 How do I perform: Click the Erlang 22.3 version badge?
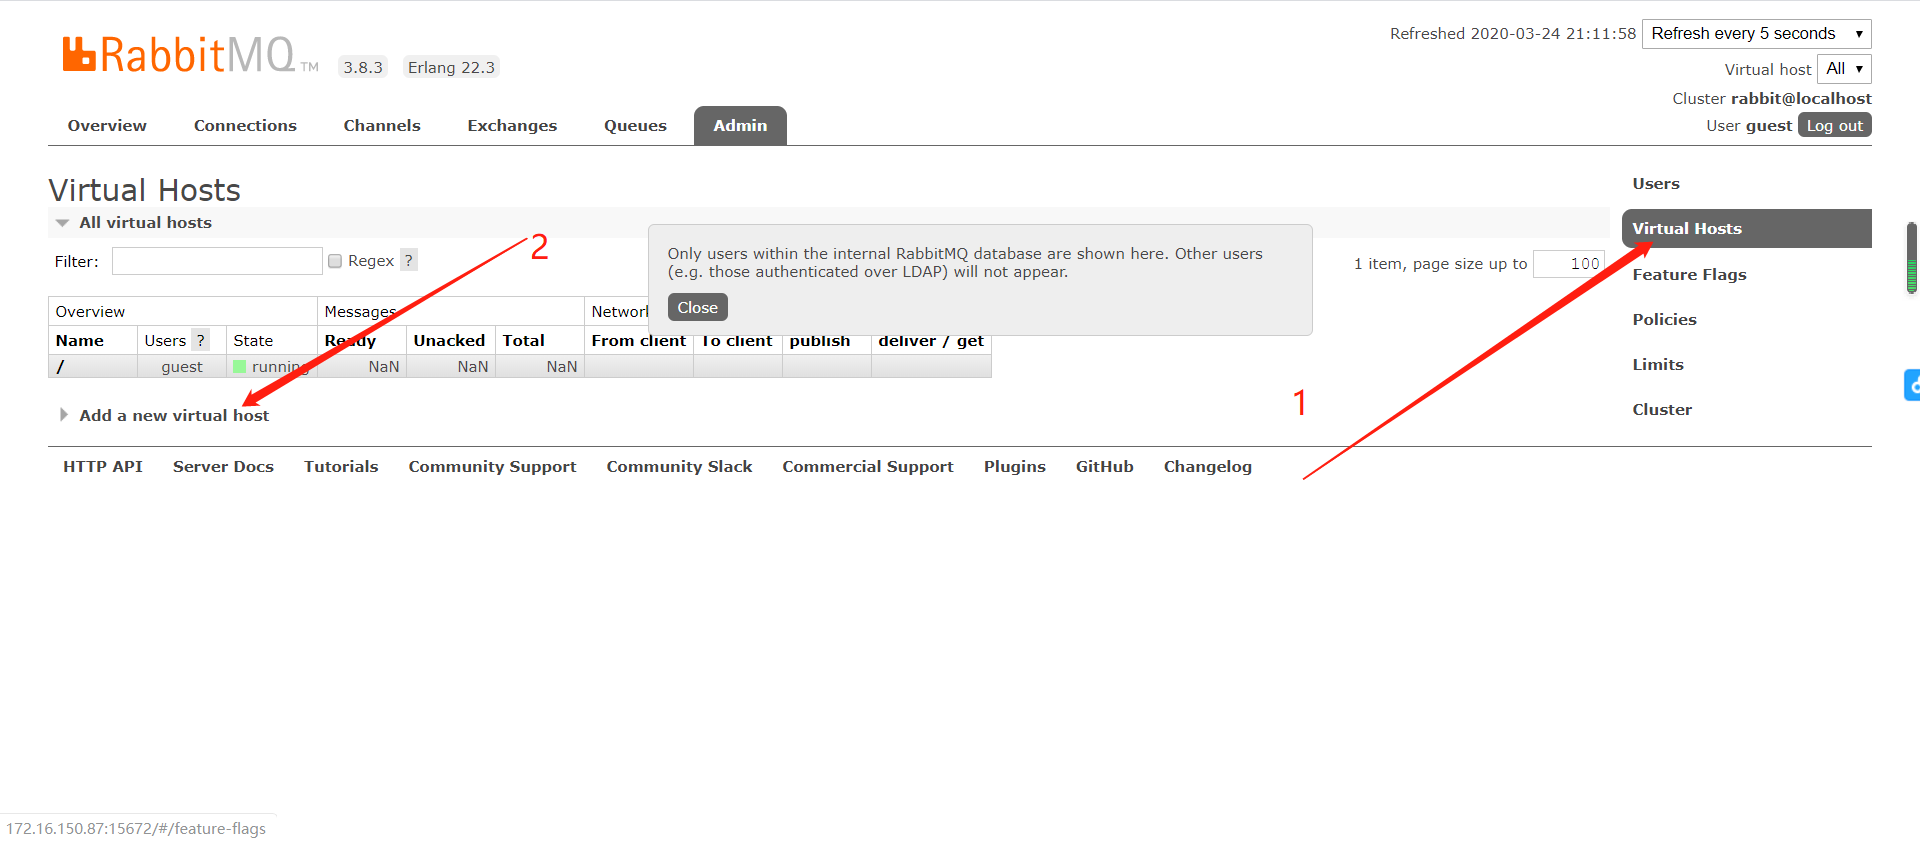451,67
